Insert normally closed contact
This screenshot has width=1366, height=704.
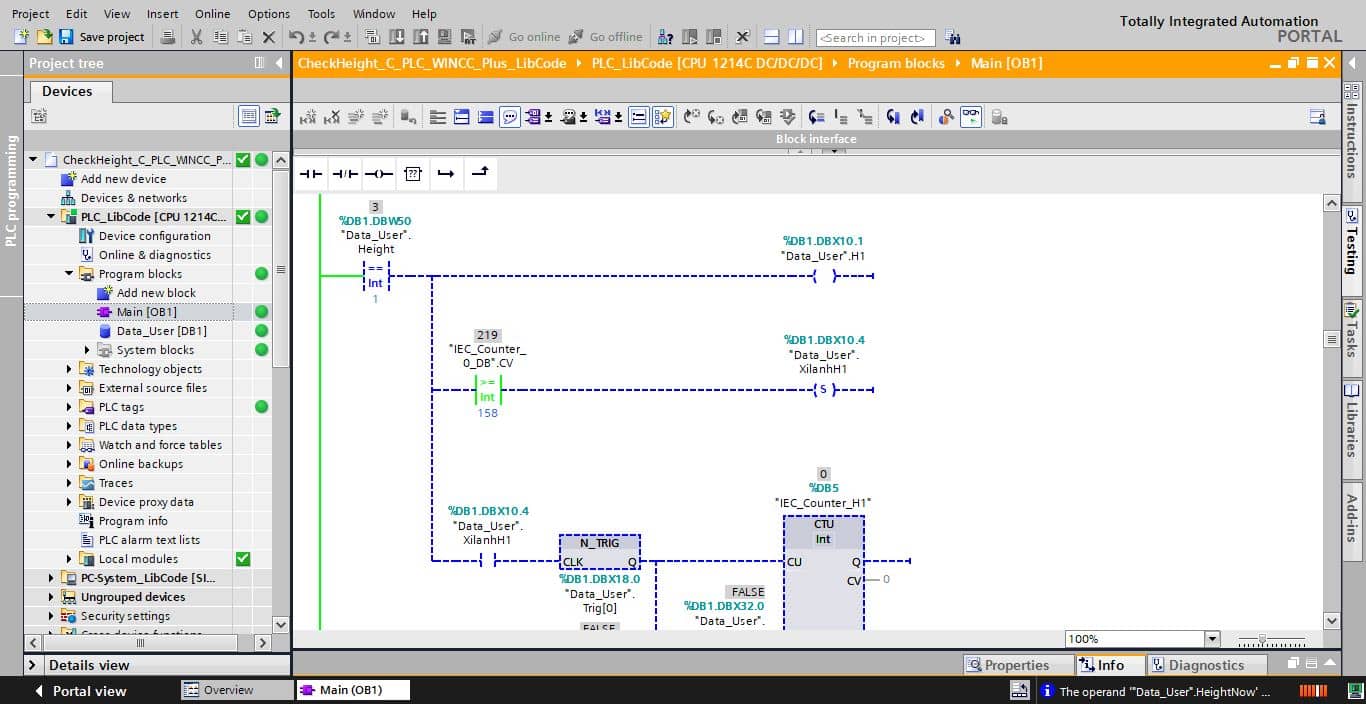pyautogui.click(x=345, y=174)
